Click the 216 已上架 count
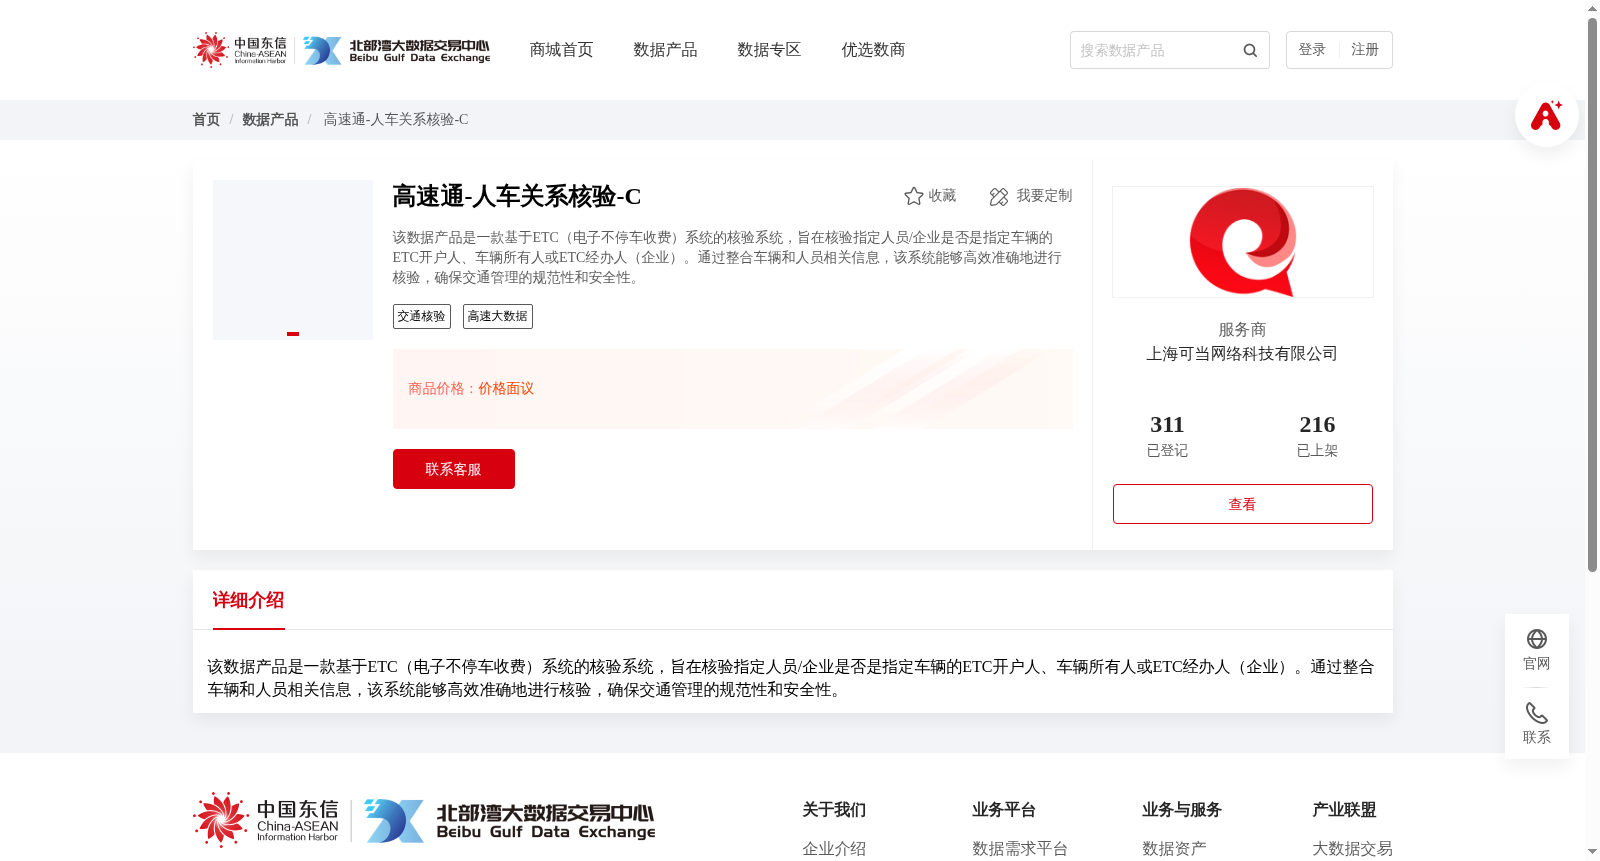Image resolution: width=1600 pixels, height=861 pixels. [1317, 436]
